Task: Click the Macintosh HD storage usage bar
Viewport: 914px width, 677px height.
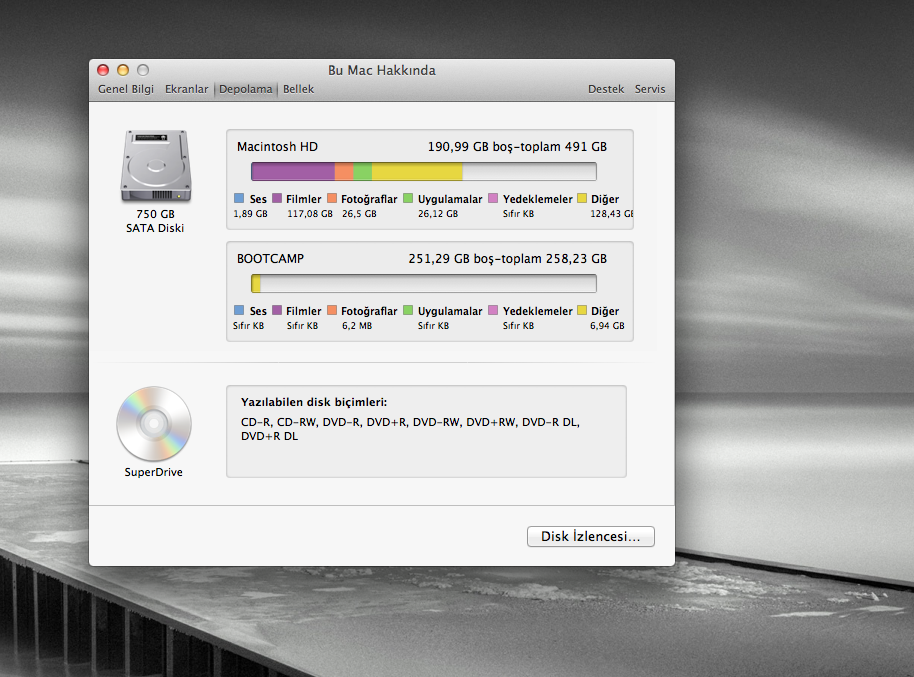Action: coord(423,171)
